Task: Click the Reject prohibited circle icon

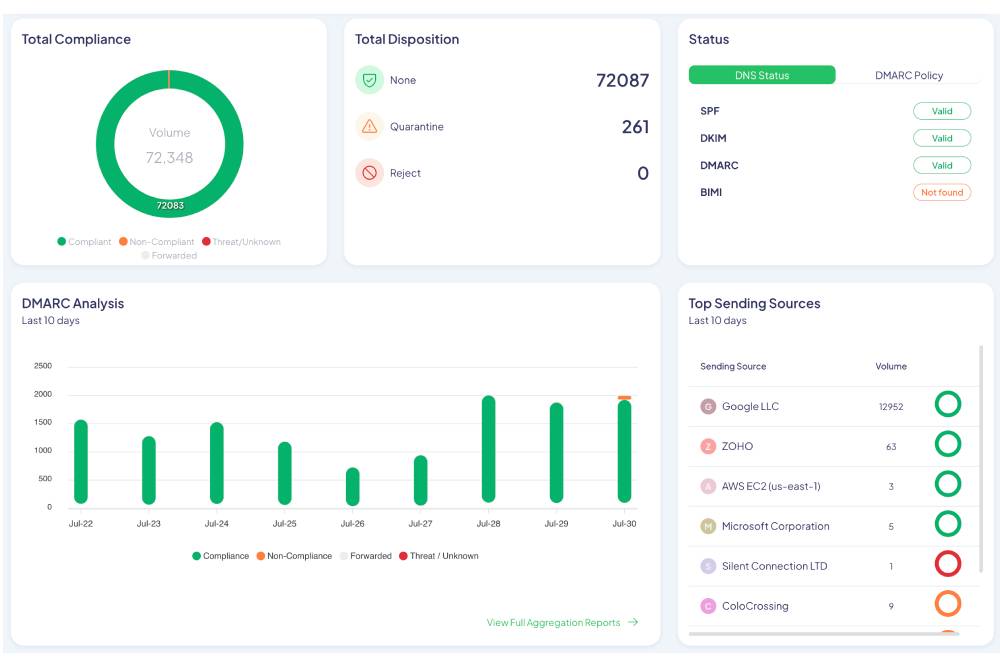Action: coord(369,173)
